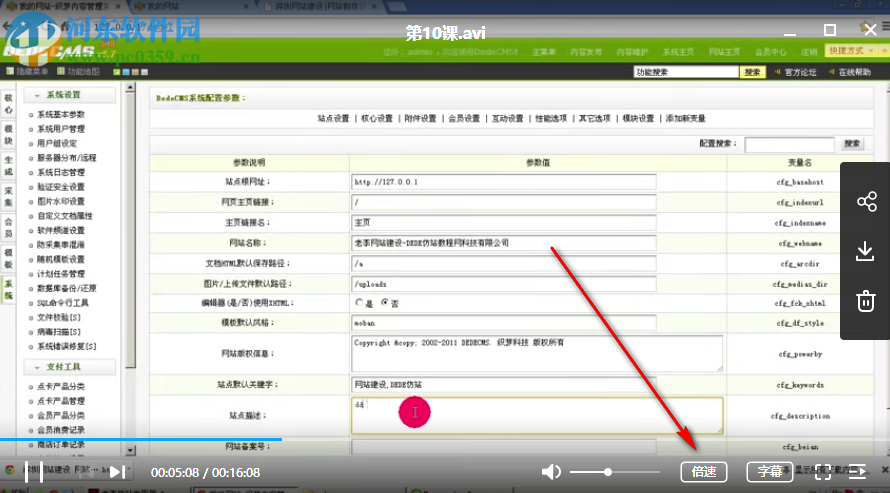Click the 配置搜索 input field
This screenshot has width=890, height=493.
click(790, 144)
